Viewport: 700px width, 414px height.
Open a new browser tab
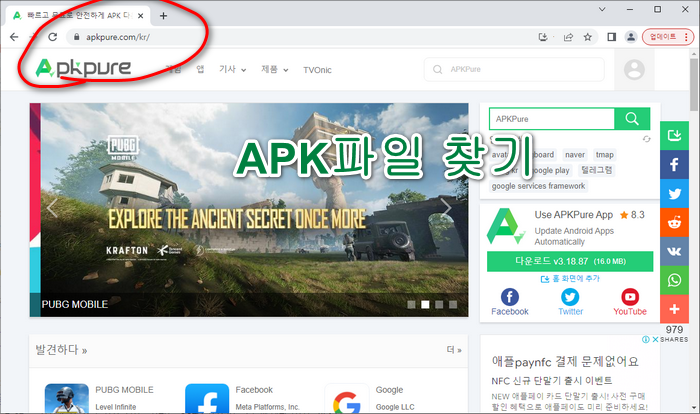(163, 16)
